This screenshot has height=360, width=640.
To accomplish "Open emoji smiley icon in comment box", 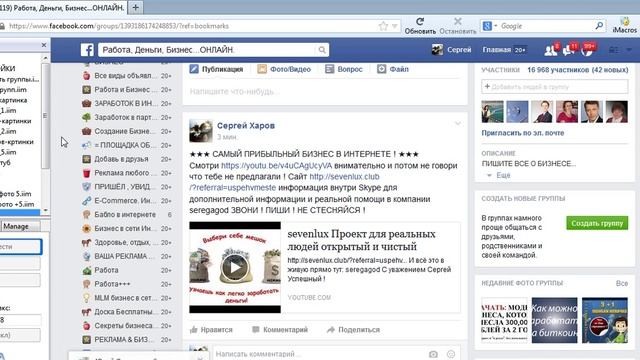I will click(451, 354).
